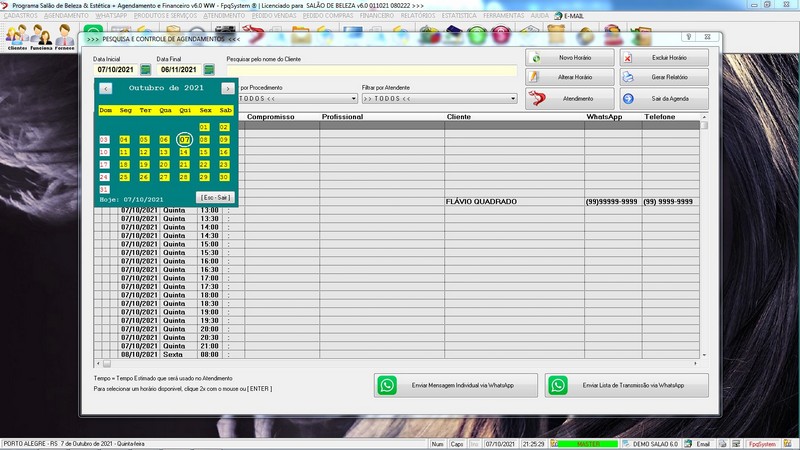Click WhatsApp number (99)99999-9999
The image size is (800, 450).
(611, 202)
